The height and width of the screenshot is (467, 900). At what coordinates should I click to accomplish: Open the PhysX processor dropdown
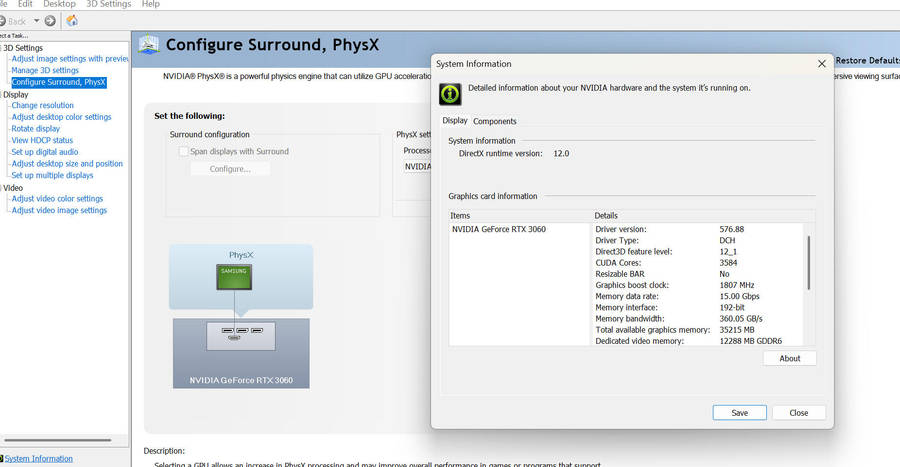click(417, 167)
